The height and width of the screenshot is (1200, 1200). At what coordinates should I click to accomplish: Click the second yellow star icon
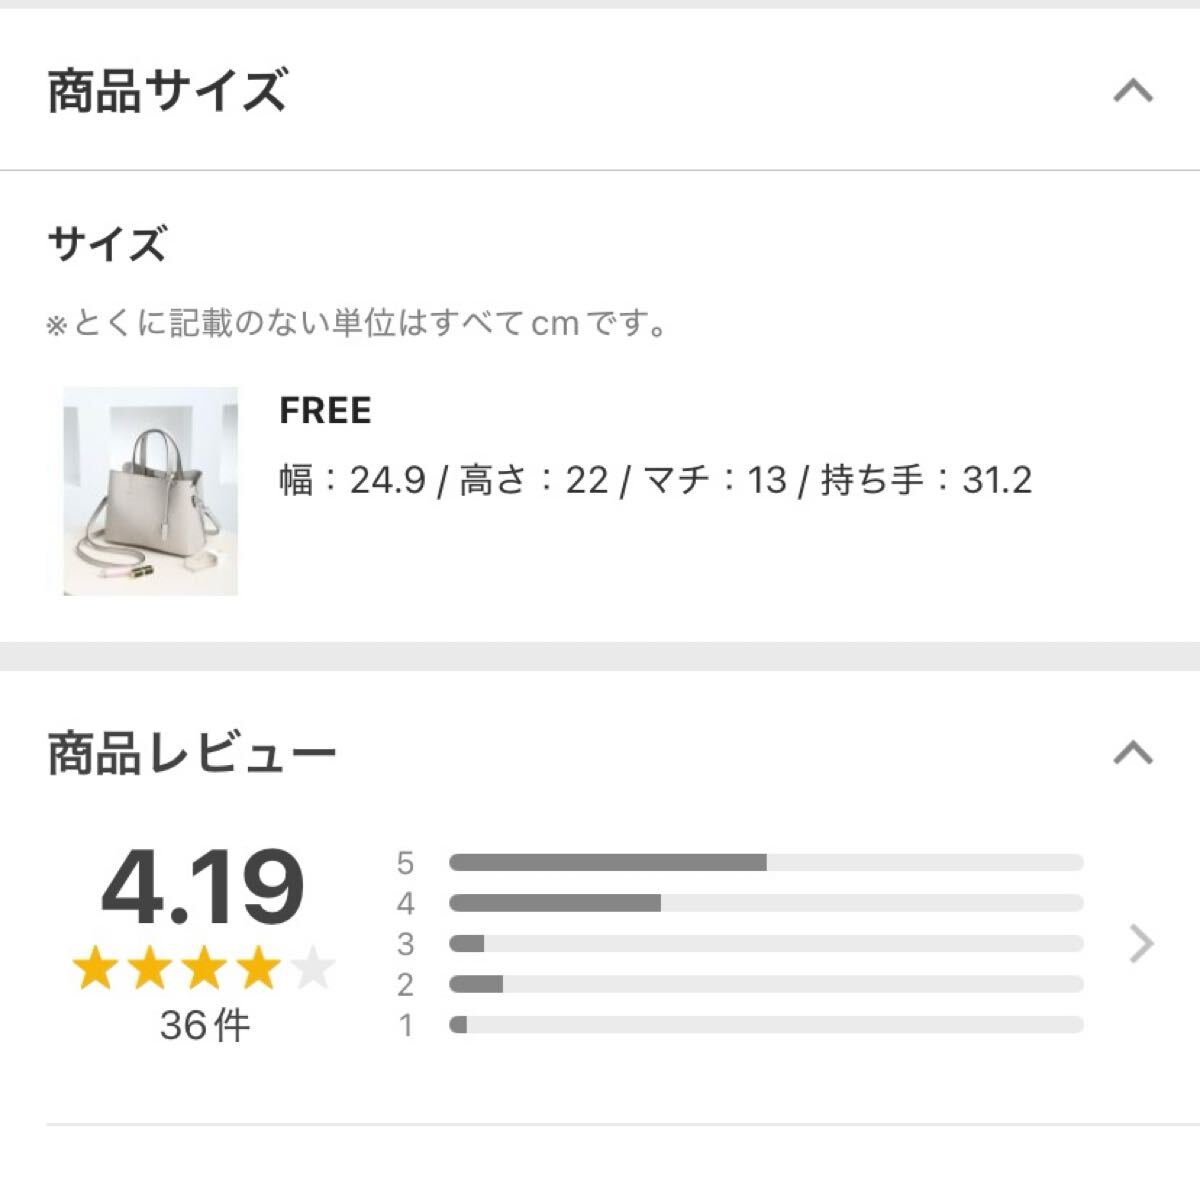tap(149, 965)
